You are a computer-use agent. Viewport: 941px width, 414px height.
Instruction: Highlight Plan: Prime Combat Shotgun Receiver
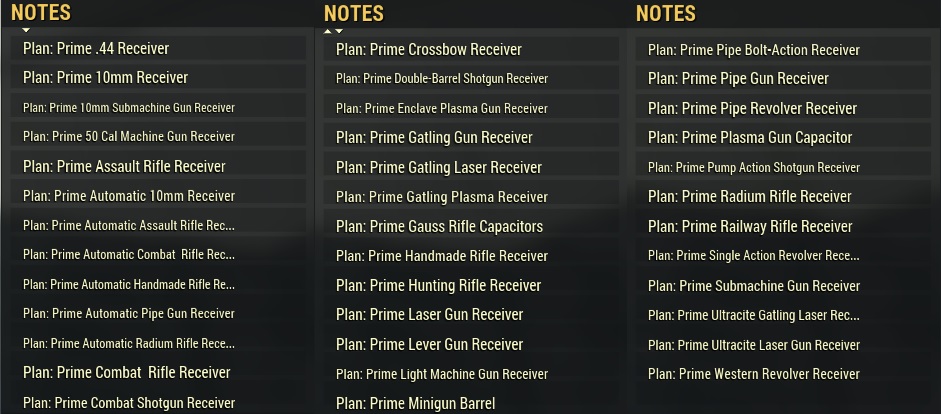(x=129, y=403)
